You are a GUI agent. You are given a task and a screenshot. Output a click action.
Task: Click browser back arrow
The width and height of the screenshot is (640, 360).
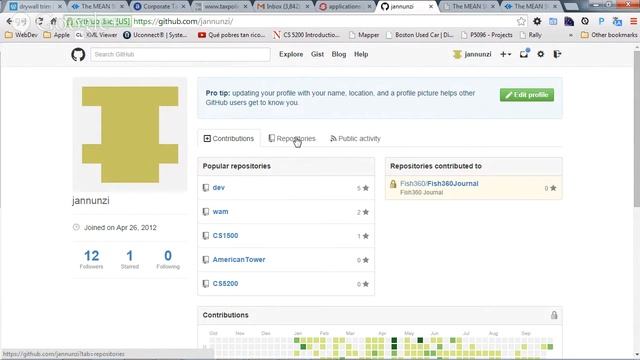point(9,21)
